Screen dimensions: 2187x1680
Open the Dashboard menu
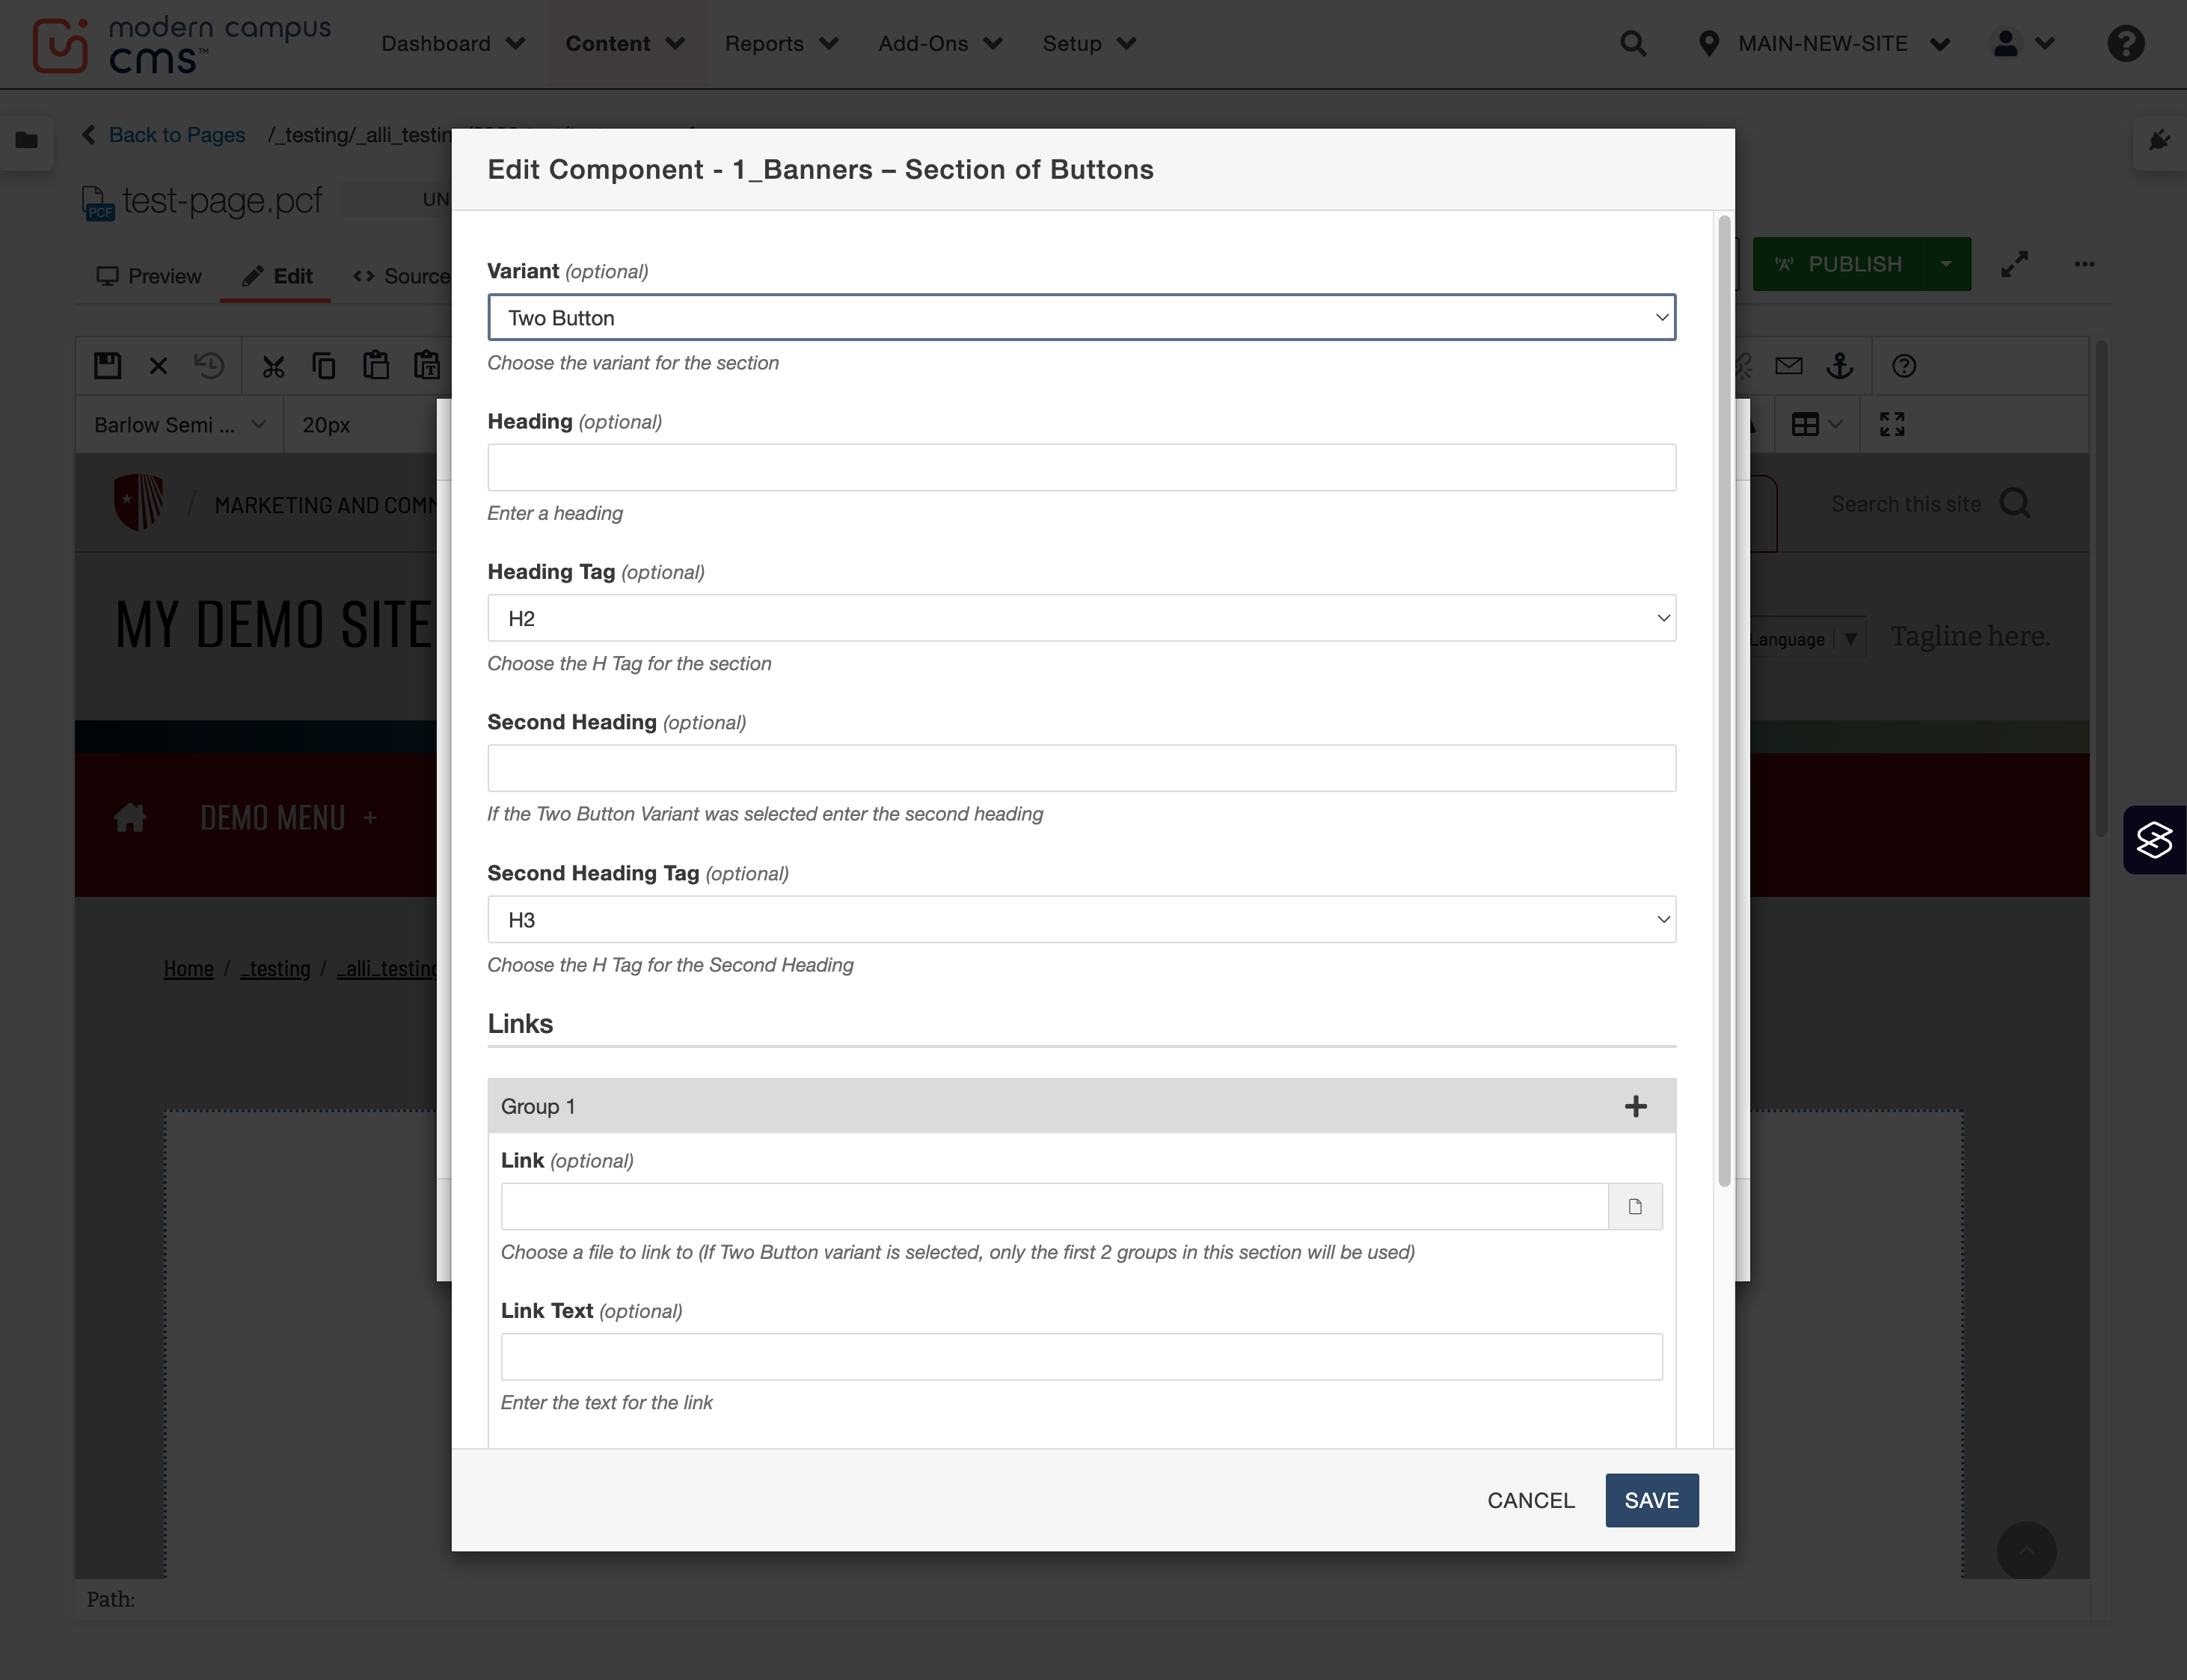point(453,43)
